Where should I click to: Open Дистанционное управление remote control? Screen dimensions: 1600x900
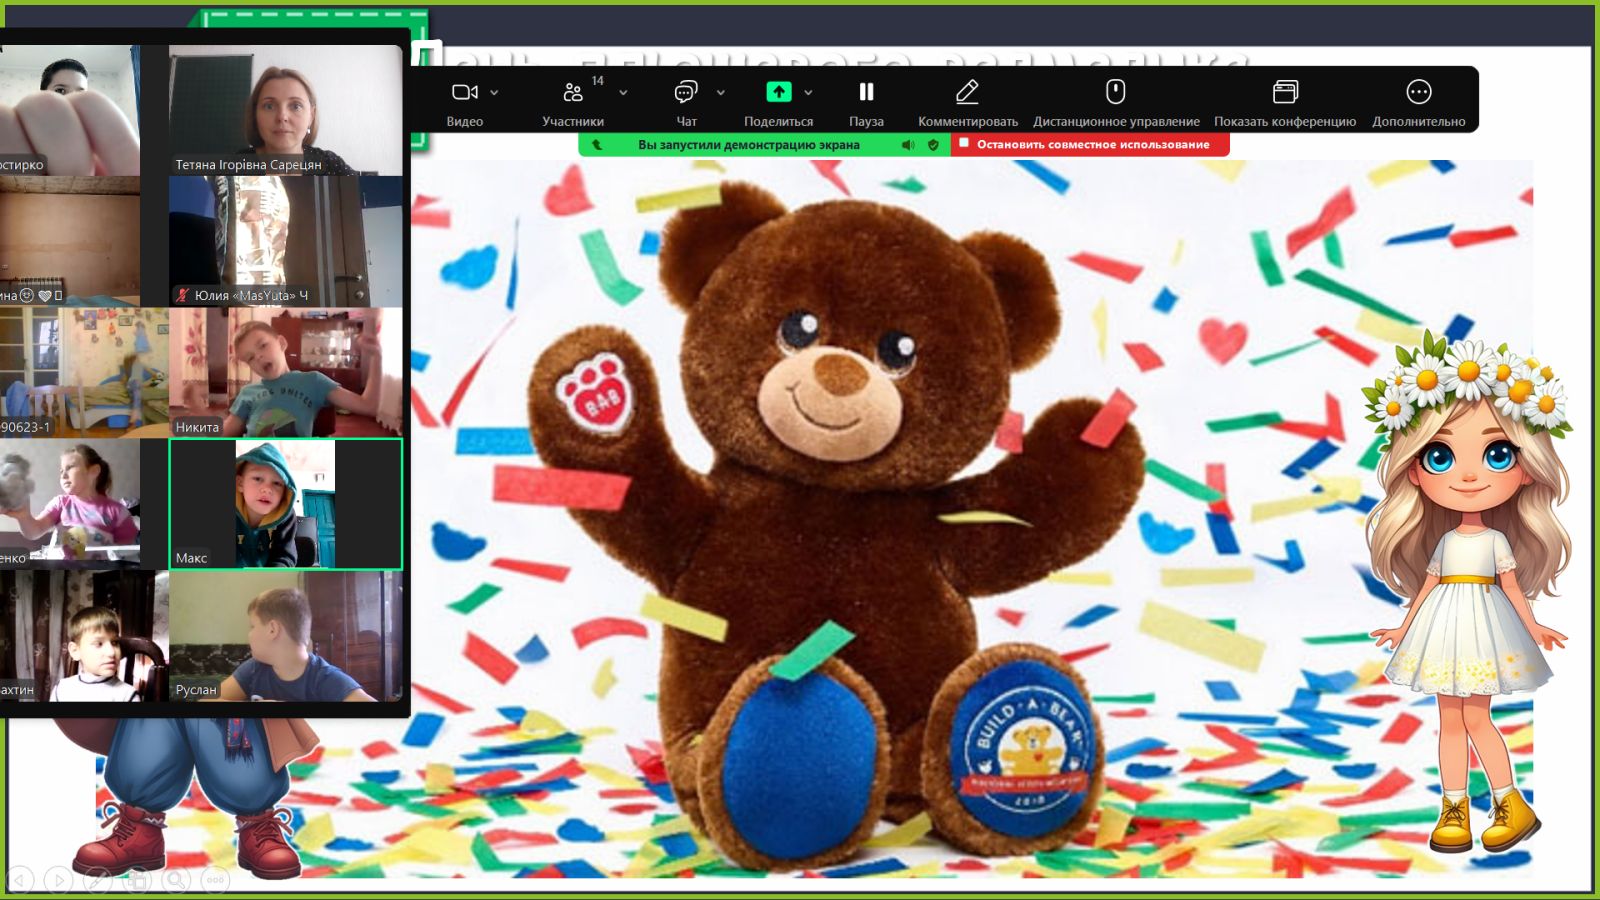pyautogui.click(x=1116, y=102)
